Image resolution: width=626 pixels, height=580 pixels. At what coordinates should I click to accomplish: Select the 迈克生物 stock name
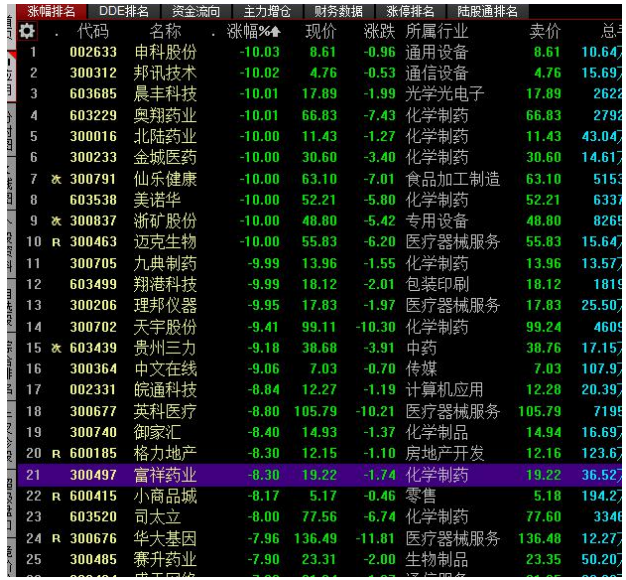pyautogui.click(x=165, y=242)
